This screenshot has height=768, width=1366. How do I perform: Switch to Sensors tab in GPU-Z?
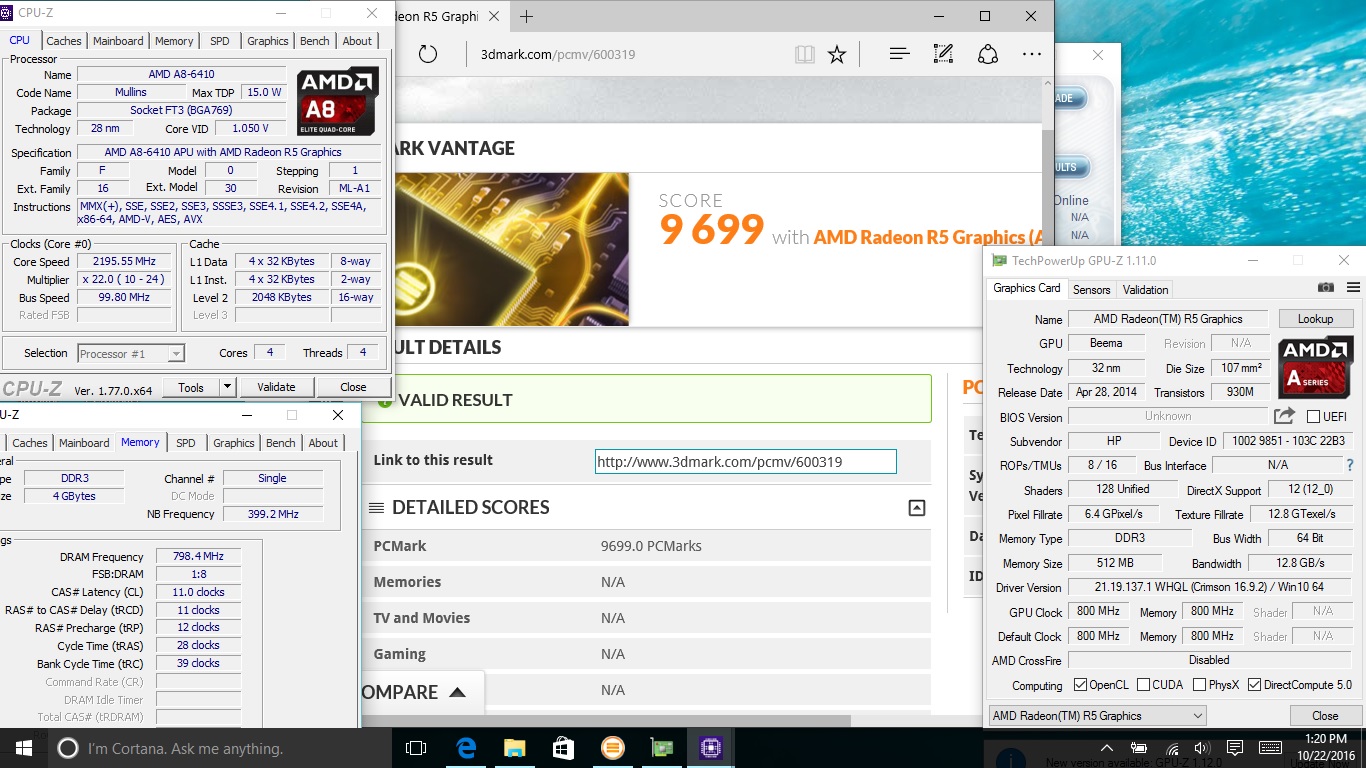click(x=1092, y=290)
